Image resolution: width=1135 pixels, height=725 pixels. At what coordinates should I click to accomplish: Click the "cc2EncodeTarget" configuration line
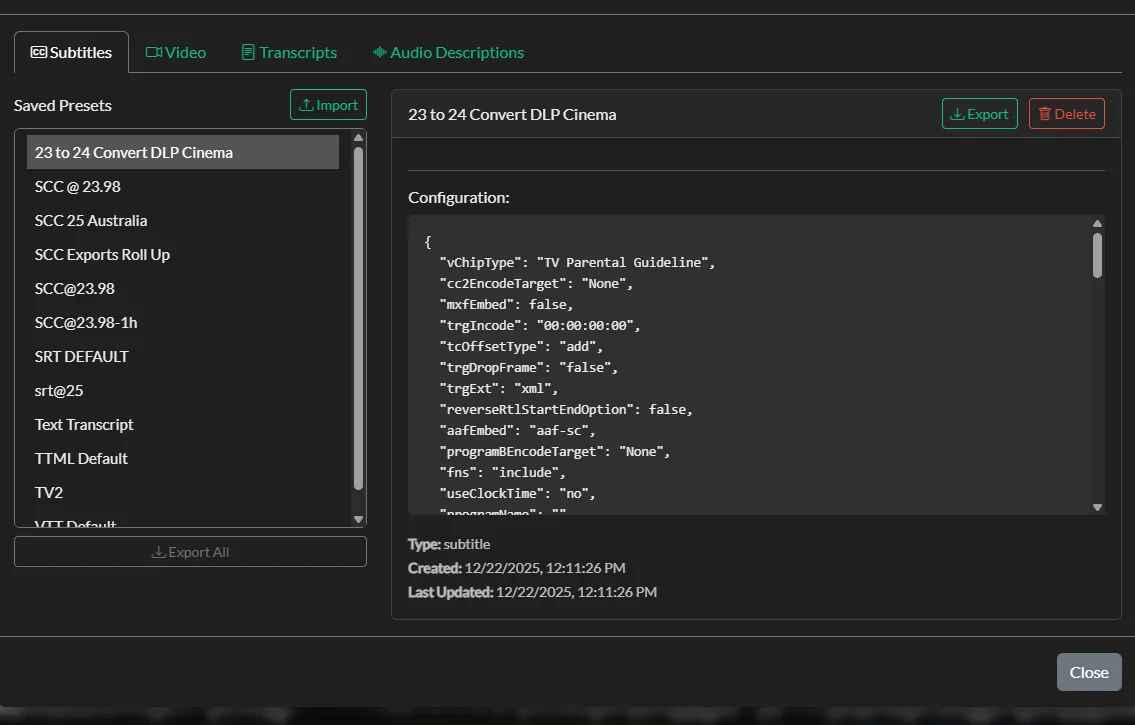click(536, 284)
